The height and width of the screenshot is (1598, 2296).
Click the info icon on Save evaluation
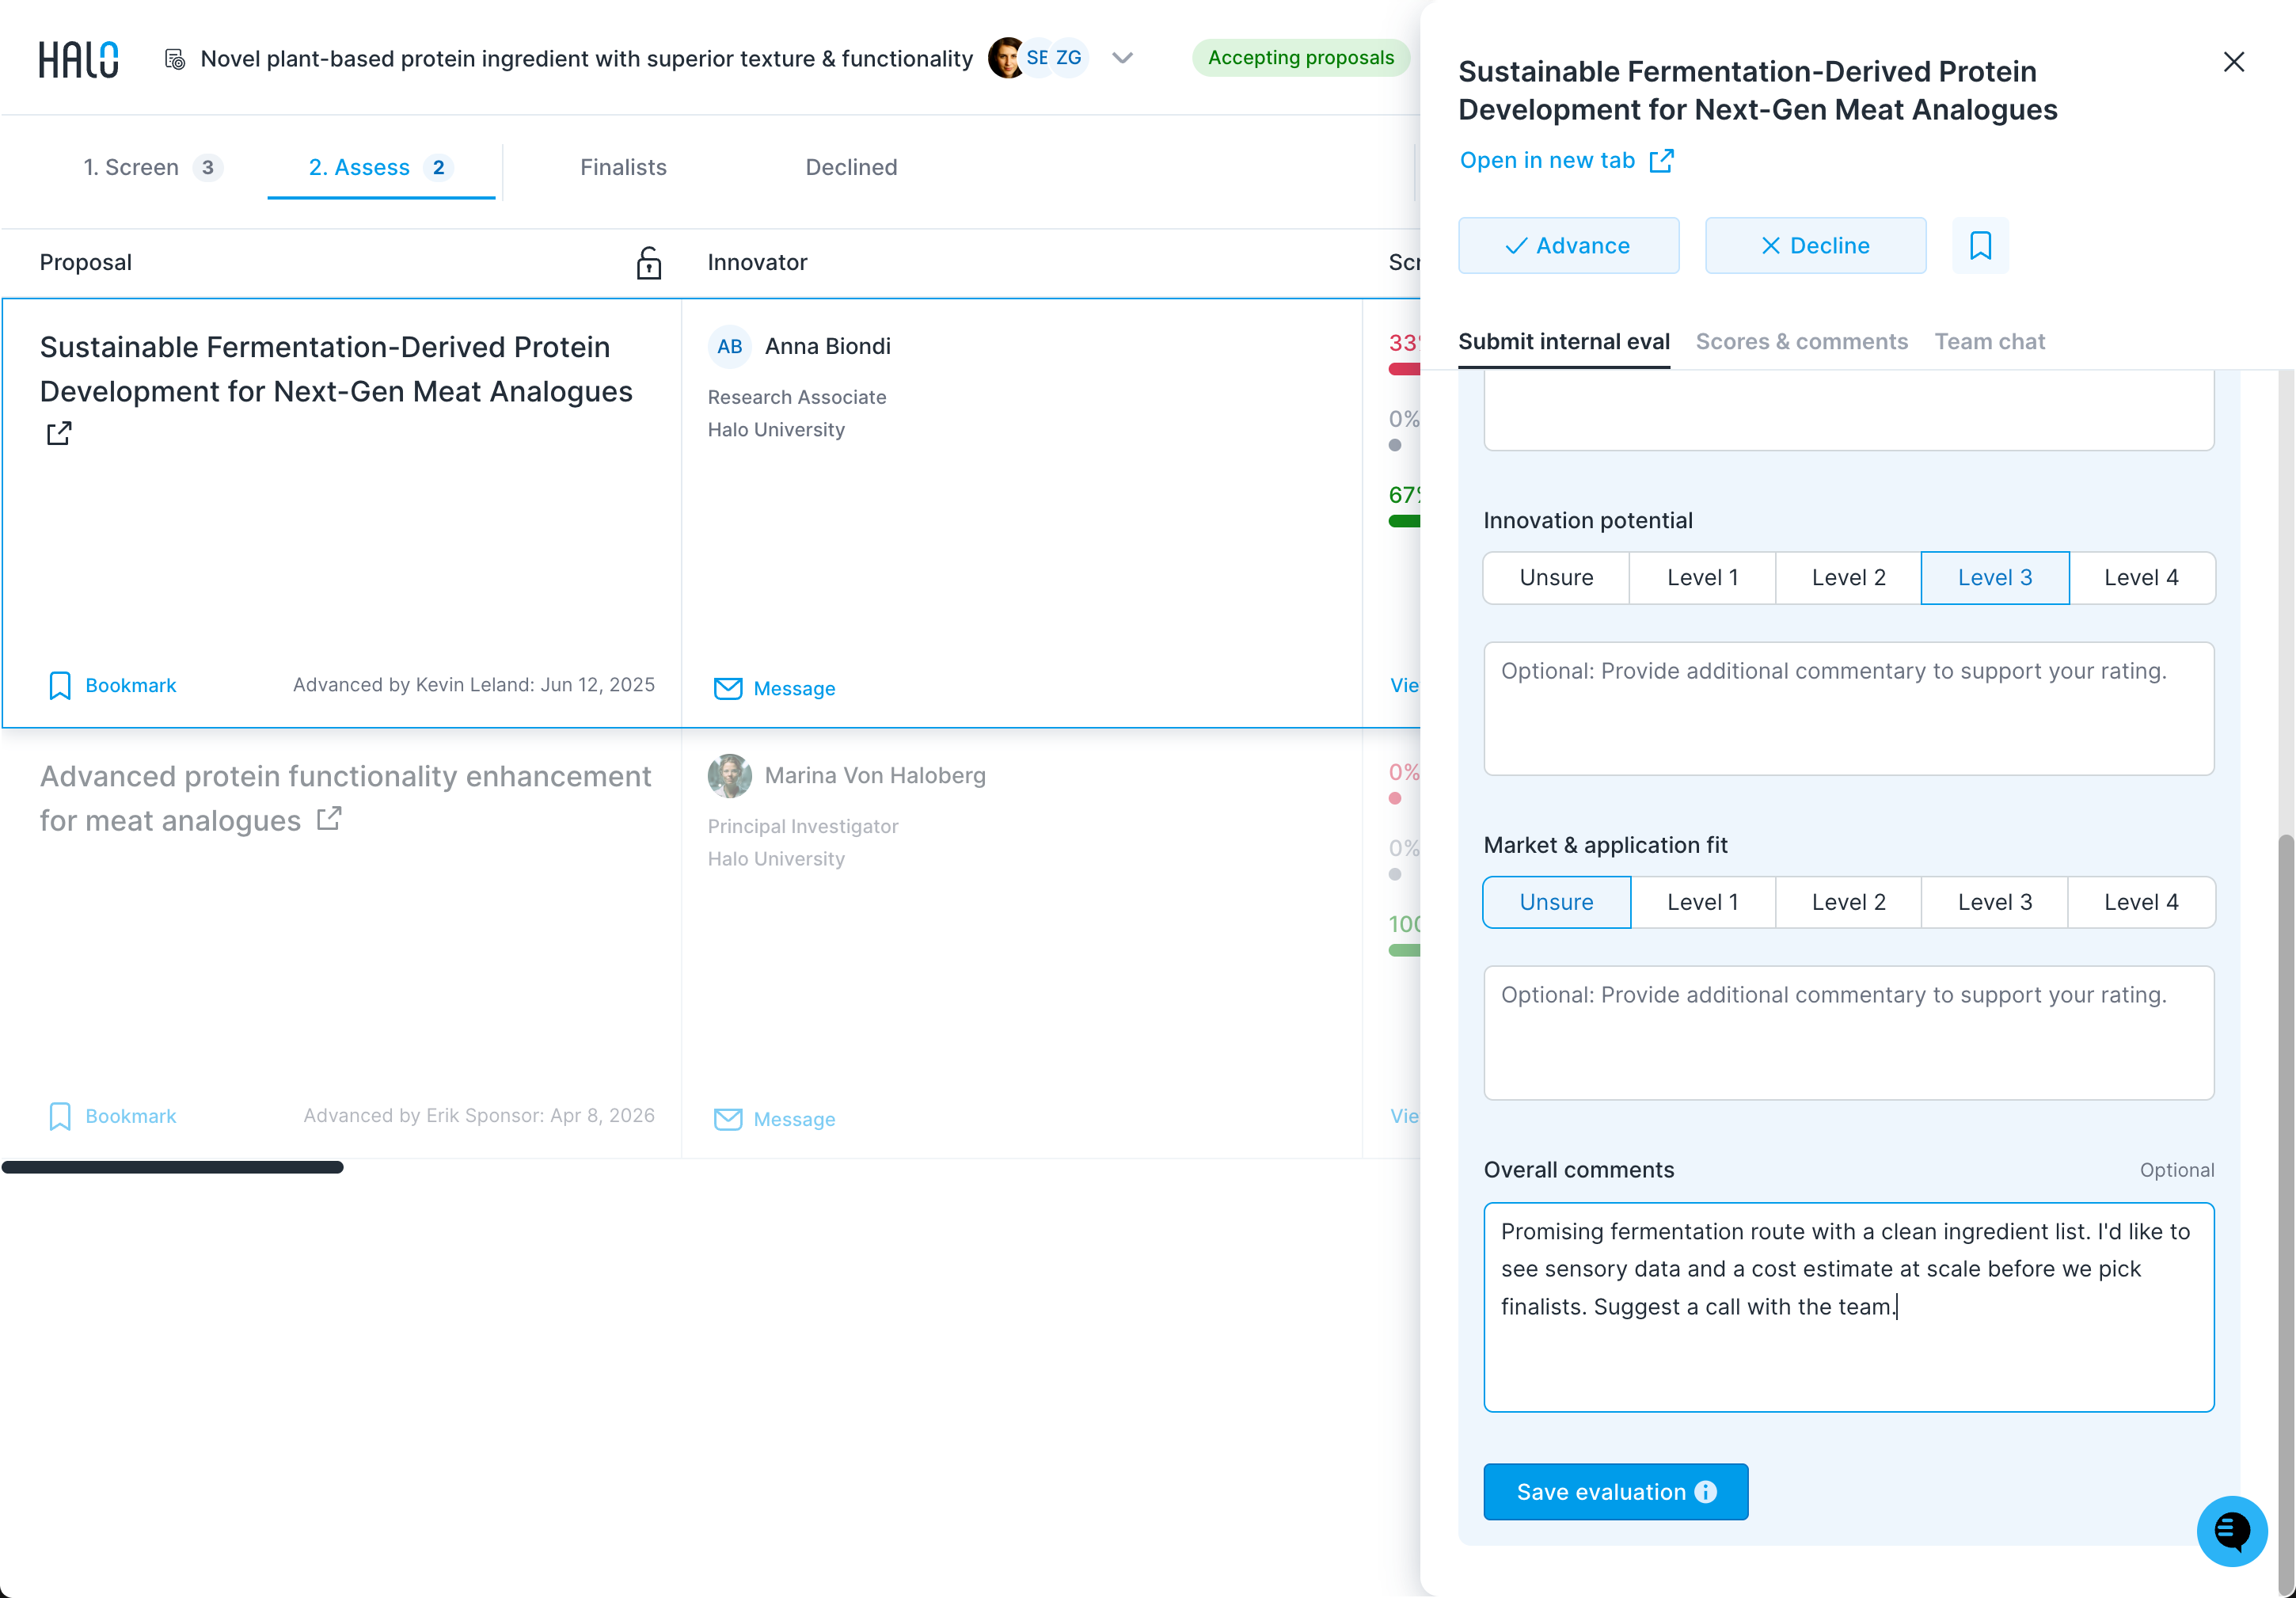click(x=1706, y=1492)
